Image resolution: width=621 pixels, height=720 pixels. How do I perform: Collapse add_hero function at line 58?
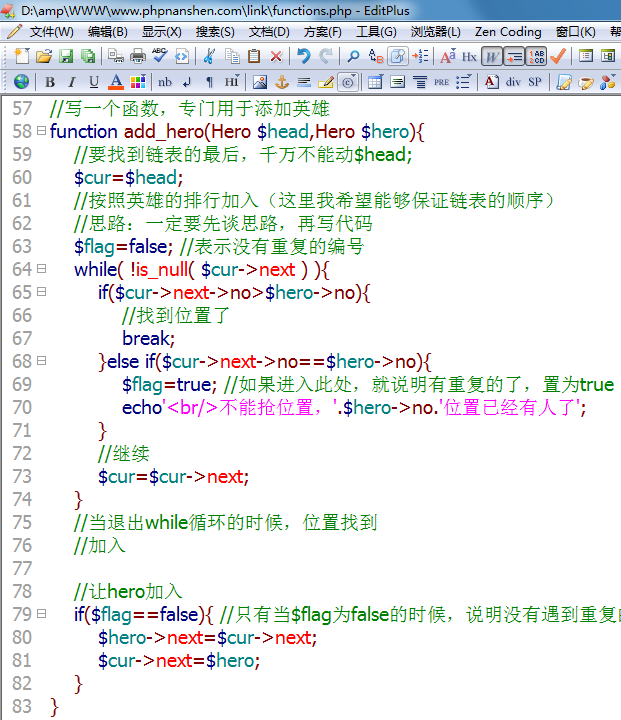coord(41,131)
